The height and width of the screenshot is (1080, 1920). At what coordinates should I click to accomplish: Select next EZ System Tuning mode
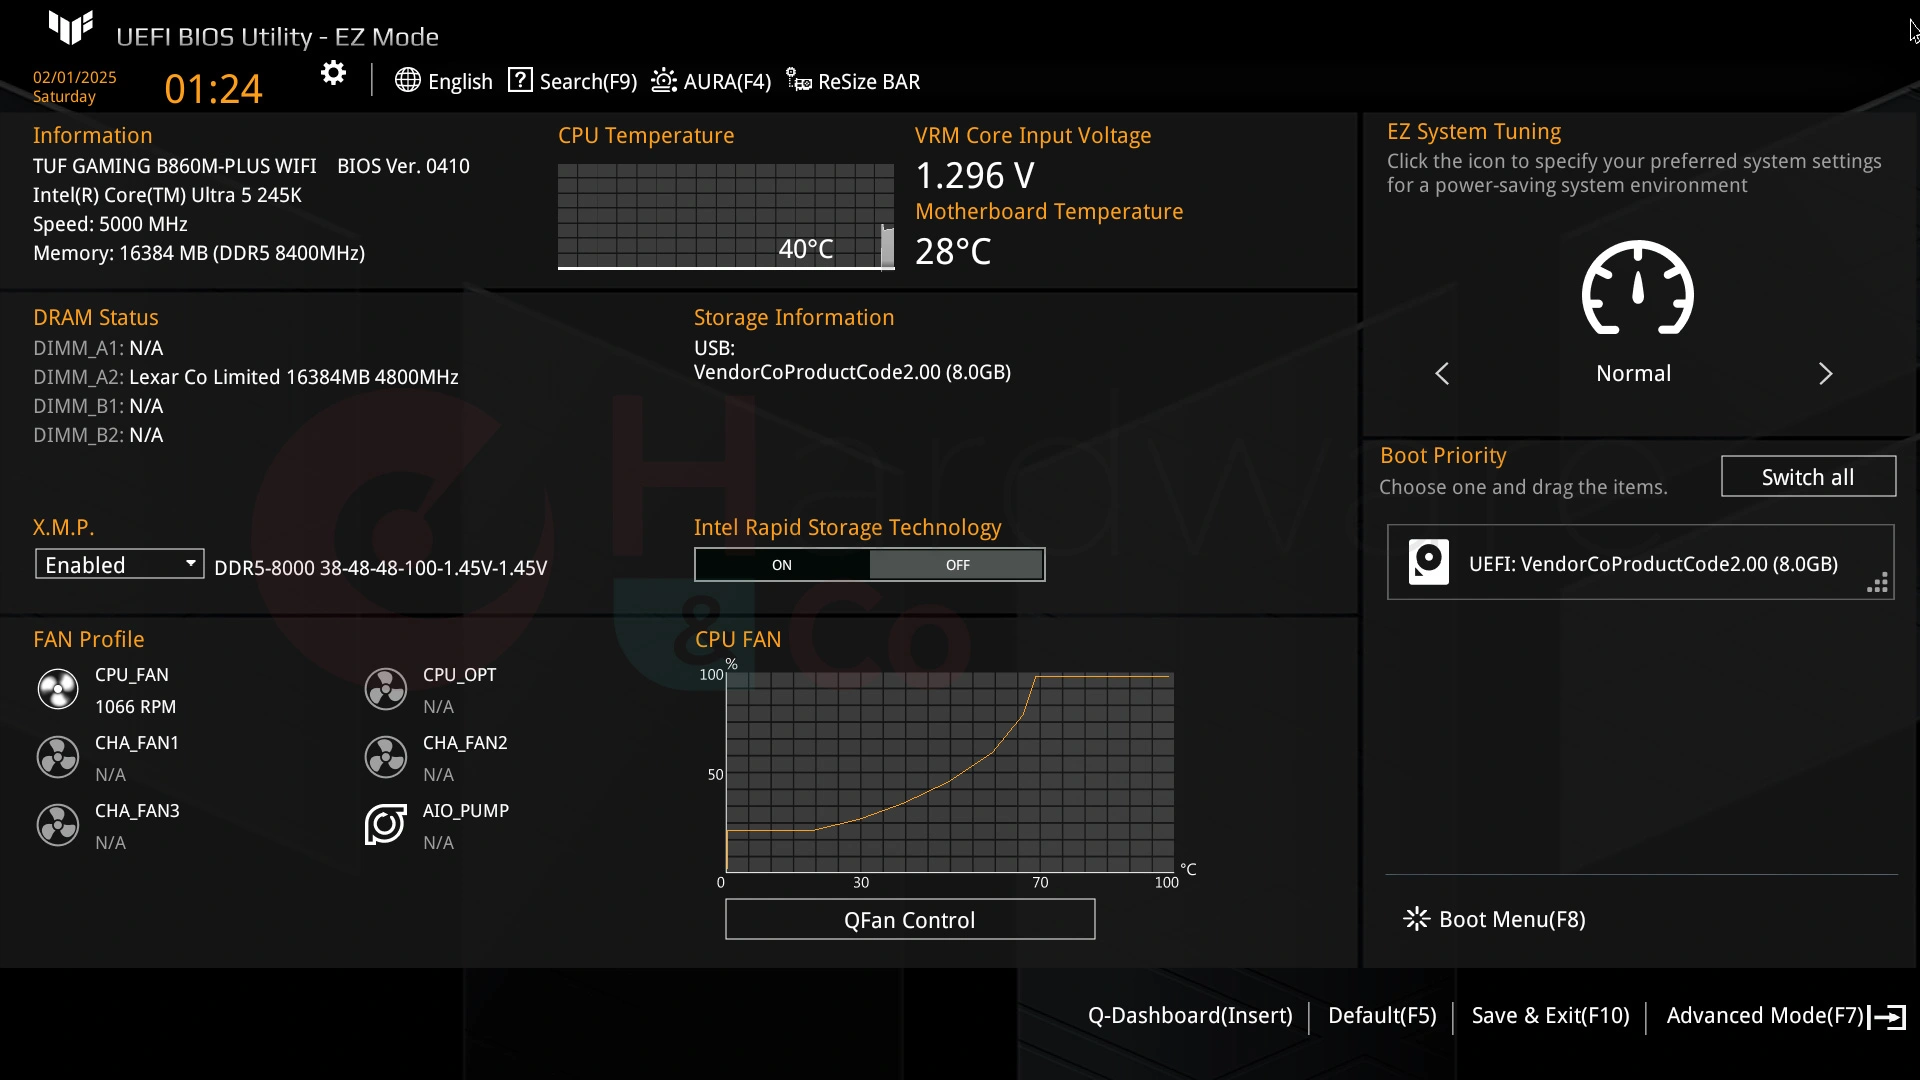click(1825, 373)
